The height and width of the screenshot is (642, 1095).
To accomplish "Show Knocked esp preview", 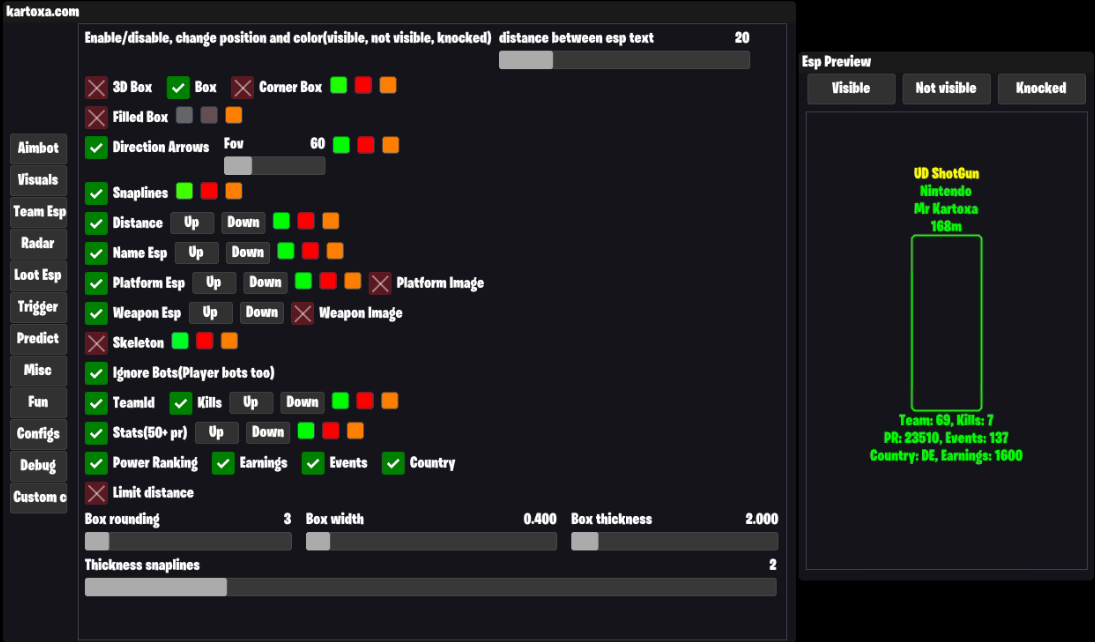I will [x=1041, y=88].
